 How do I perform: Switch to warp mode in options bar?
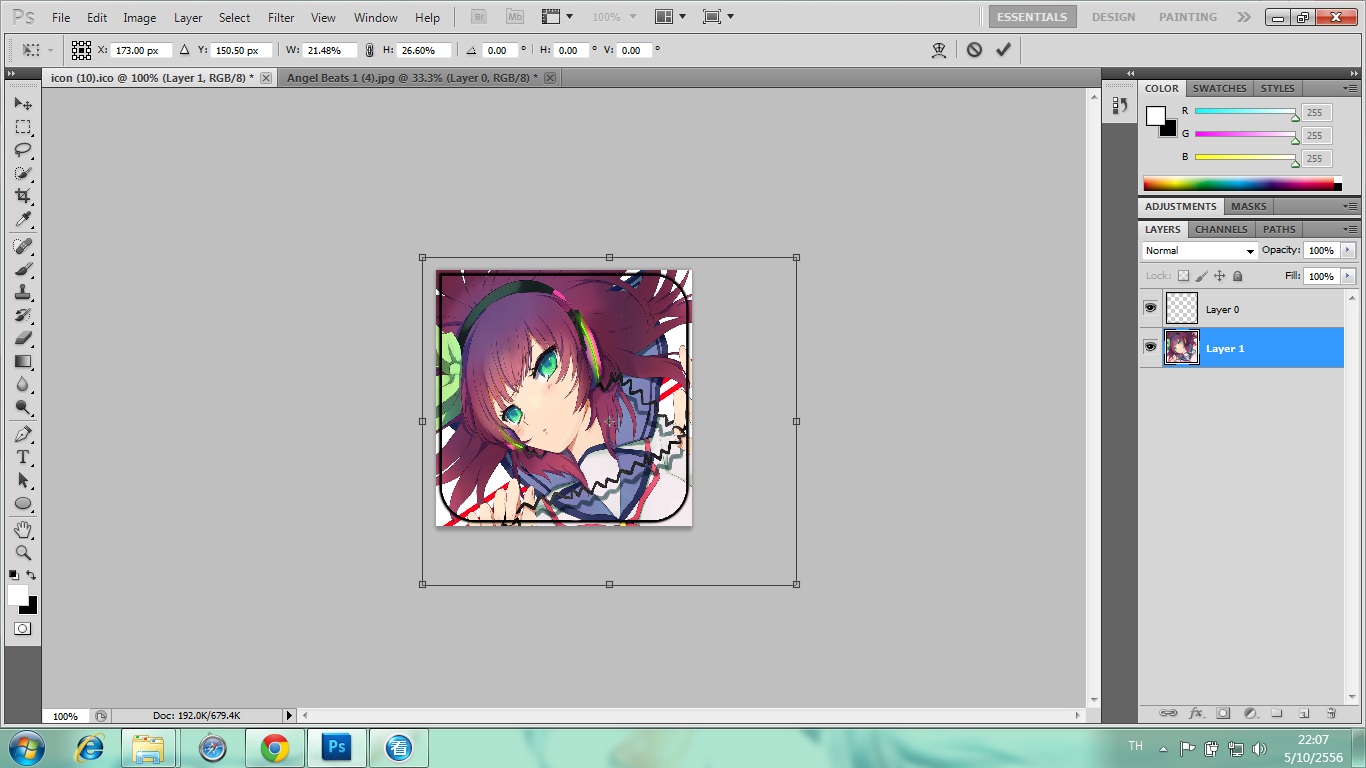(x=938, y=50)
